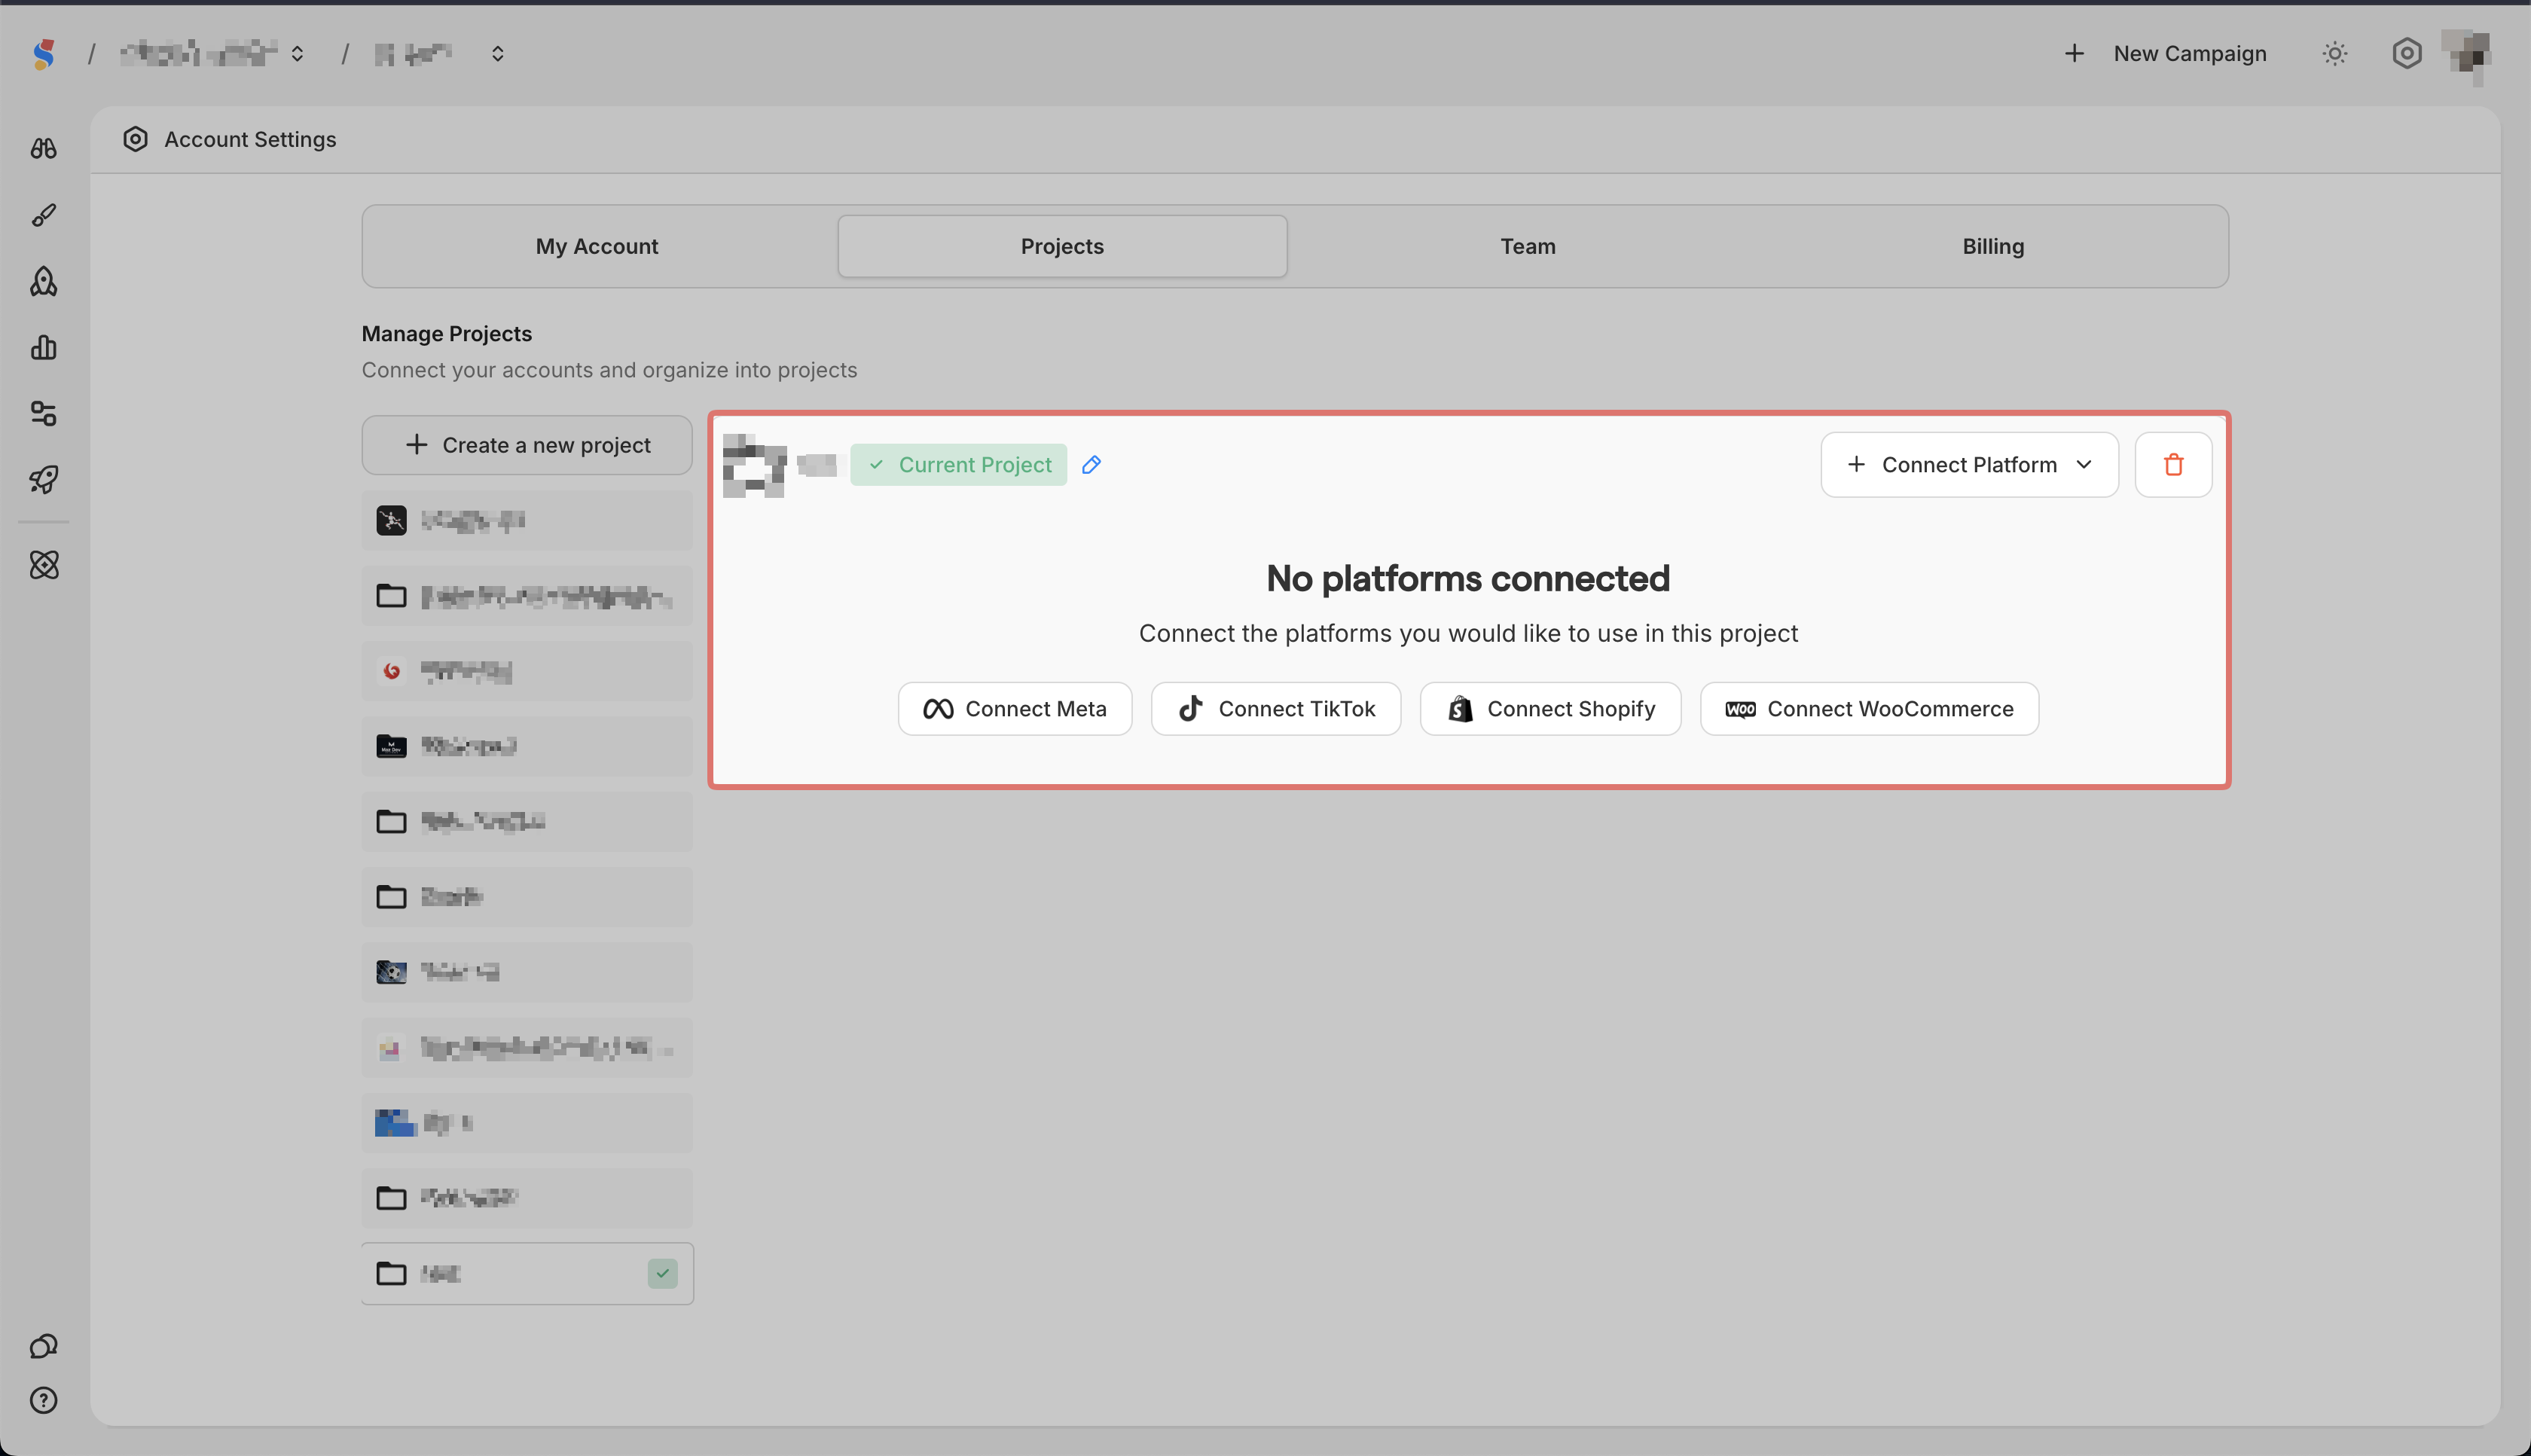Open the project switcher chevrons in header
The height and width of the screenshot is (1456, 2531).
tap(497, 54)
